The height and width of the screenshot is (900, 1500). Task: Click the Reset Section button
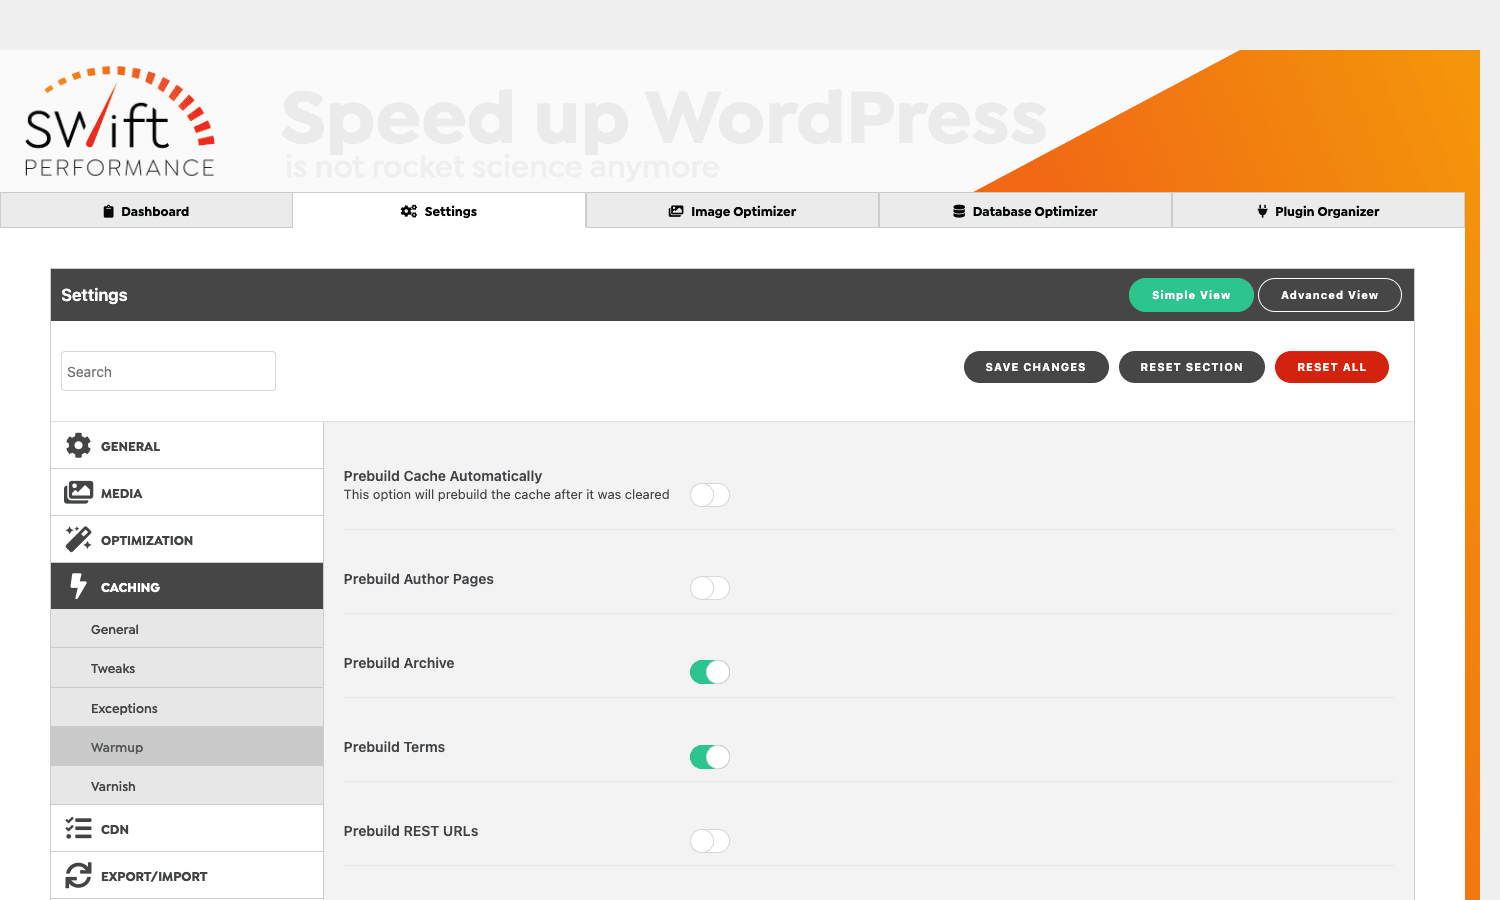tap(1192, 367)
